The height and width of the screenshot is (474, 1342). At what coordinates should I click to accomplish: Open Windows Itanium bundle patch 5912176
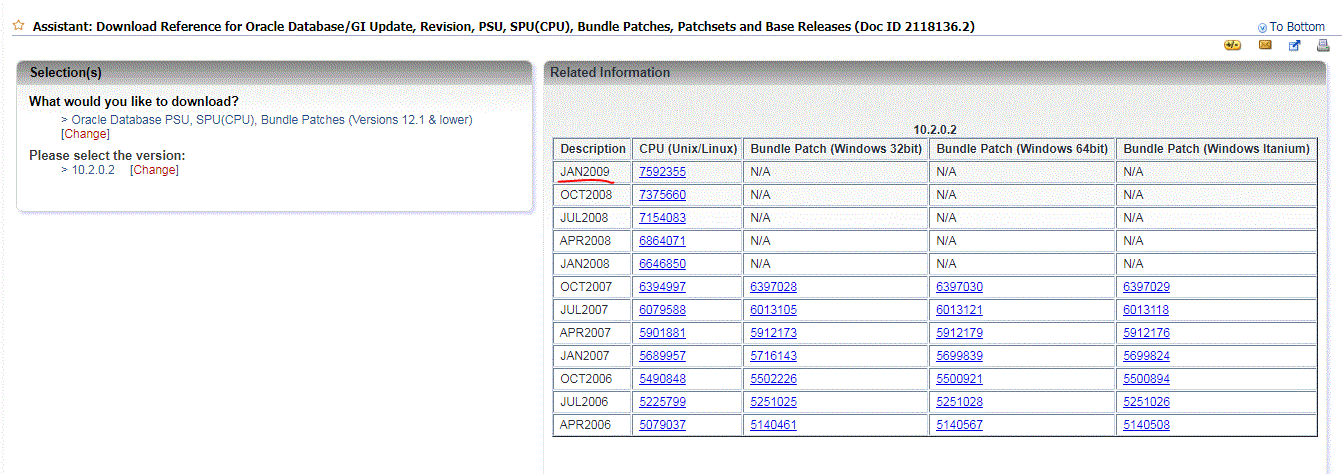click(x=1146, y=333)
